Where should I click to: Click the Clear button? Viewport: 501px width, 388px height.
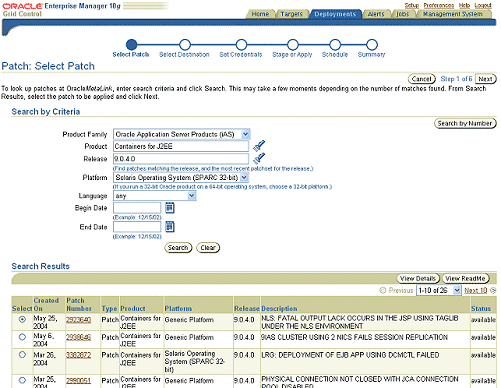click(208, 248)
